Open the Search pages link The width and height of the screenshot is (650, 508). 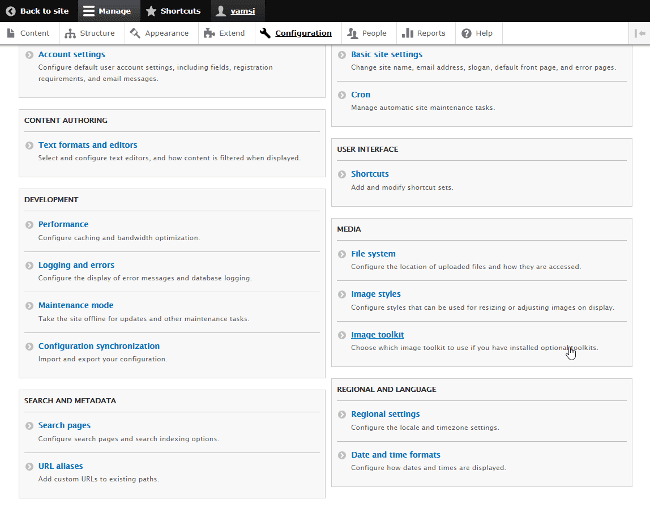(x=64, y=425)
